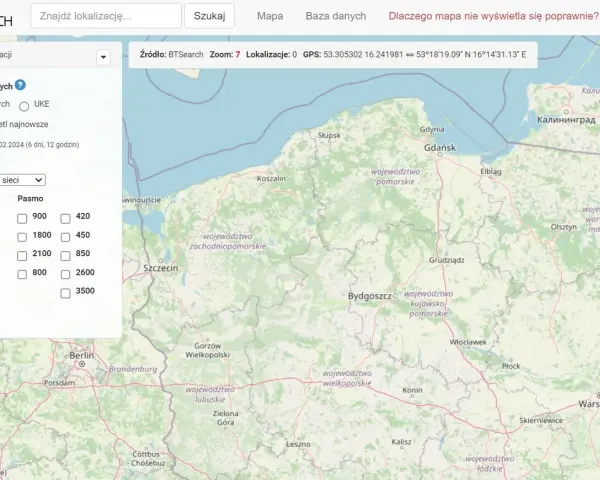Viewport: 600px width, 480px height.
Task: Click Brandenburg region label on map
Action: pyautogui.click(x=133, y=369)
